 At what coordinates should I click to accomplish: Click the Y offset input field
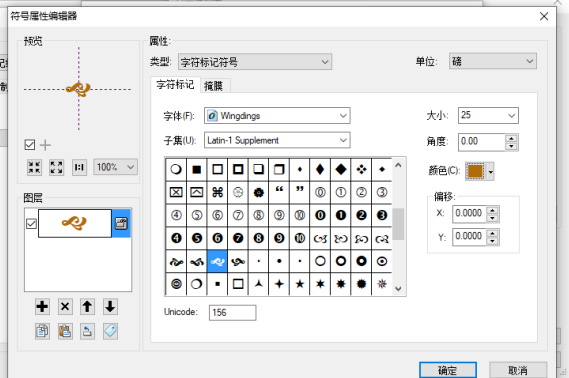click(x=469, y=237)
